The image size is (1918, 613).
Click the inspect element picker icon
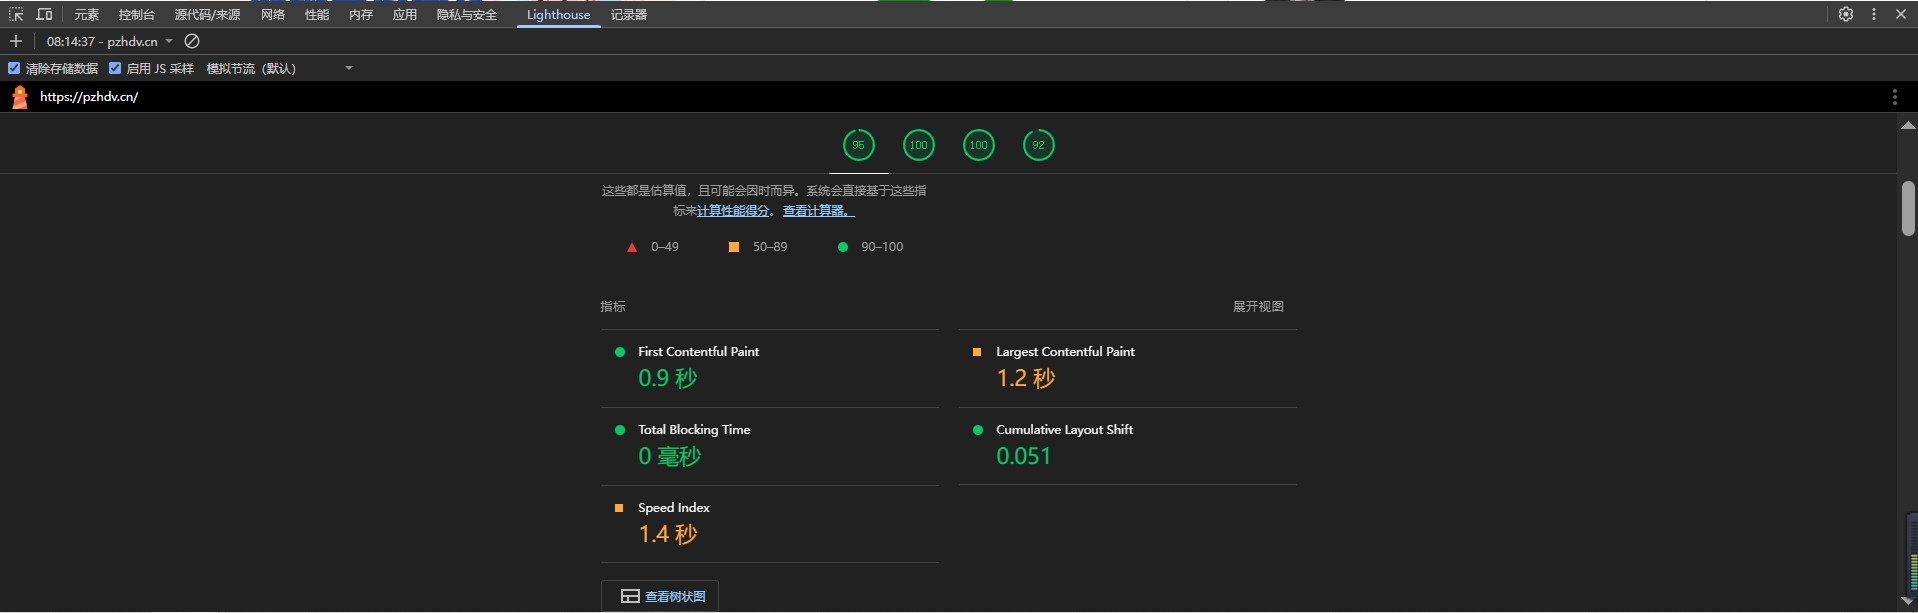[16, 14]
